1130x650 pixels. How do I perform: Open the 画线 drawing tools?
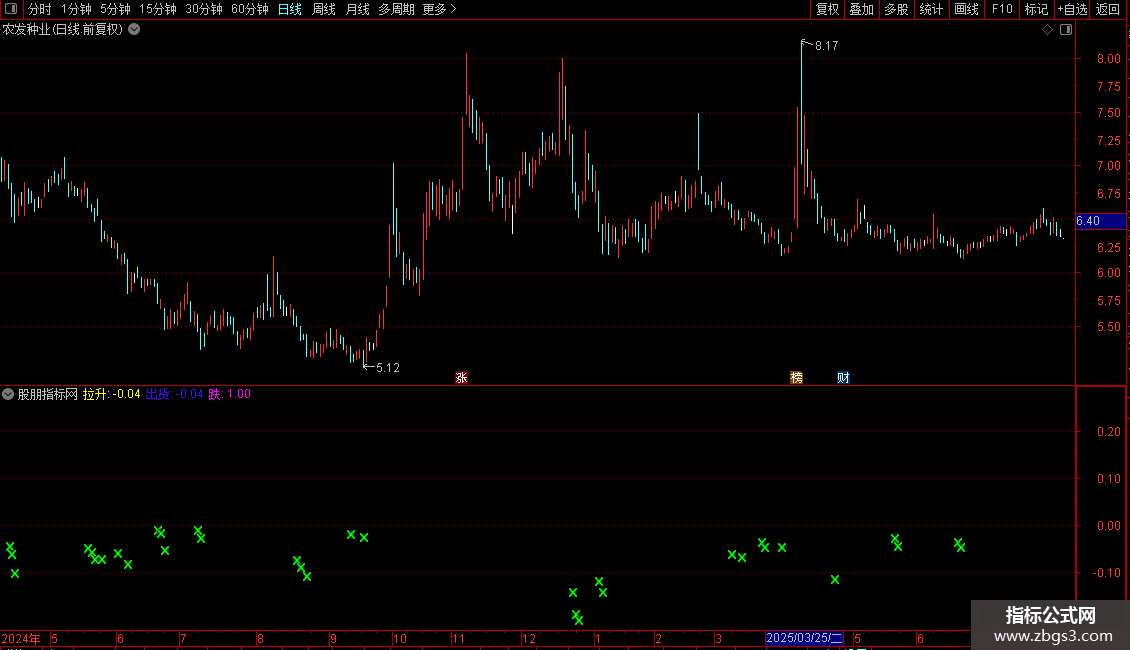966,9
